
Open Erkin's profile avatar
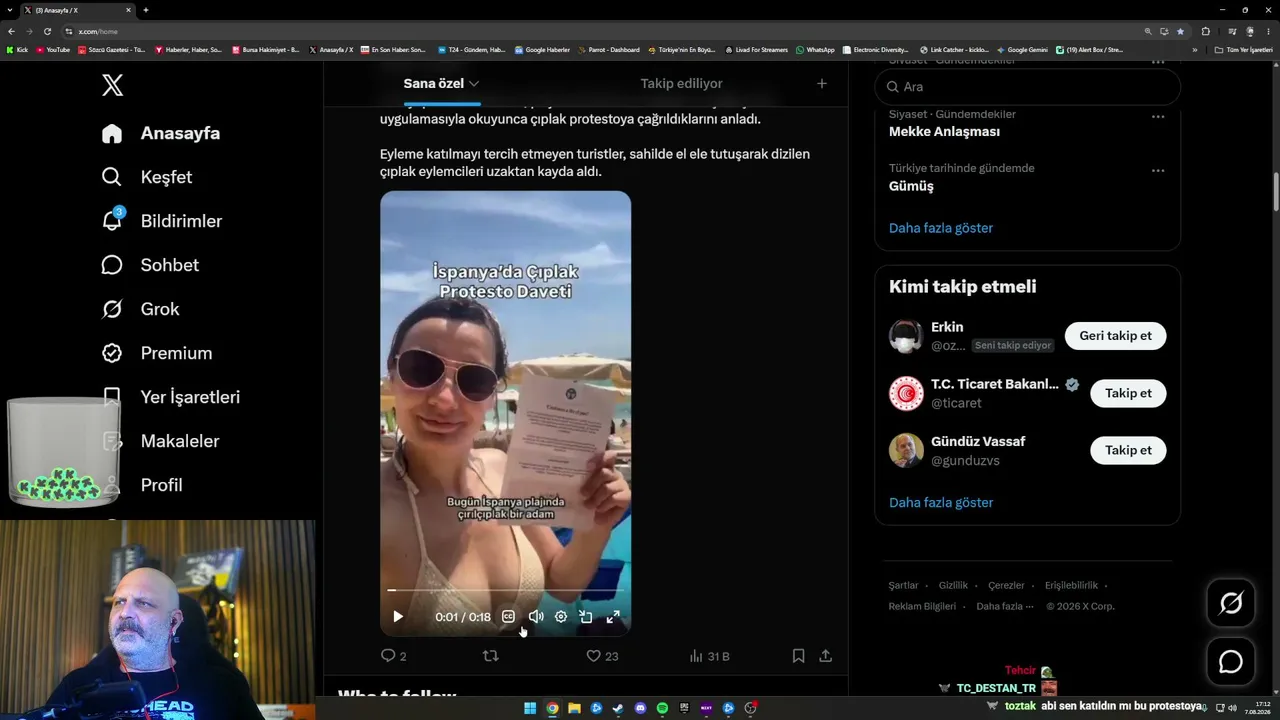pos(906,336)
